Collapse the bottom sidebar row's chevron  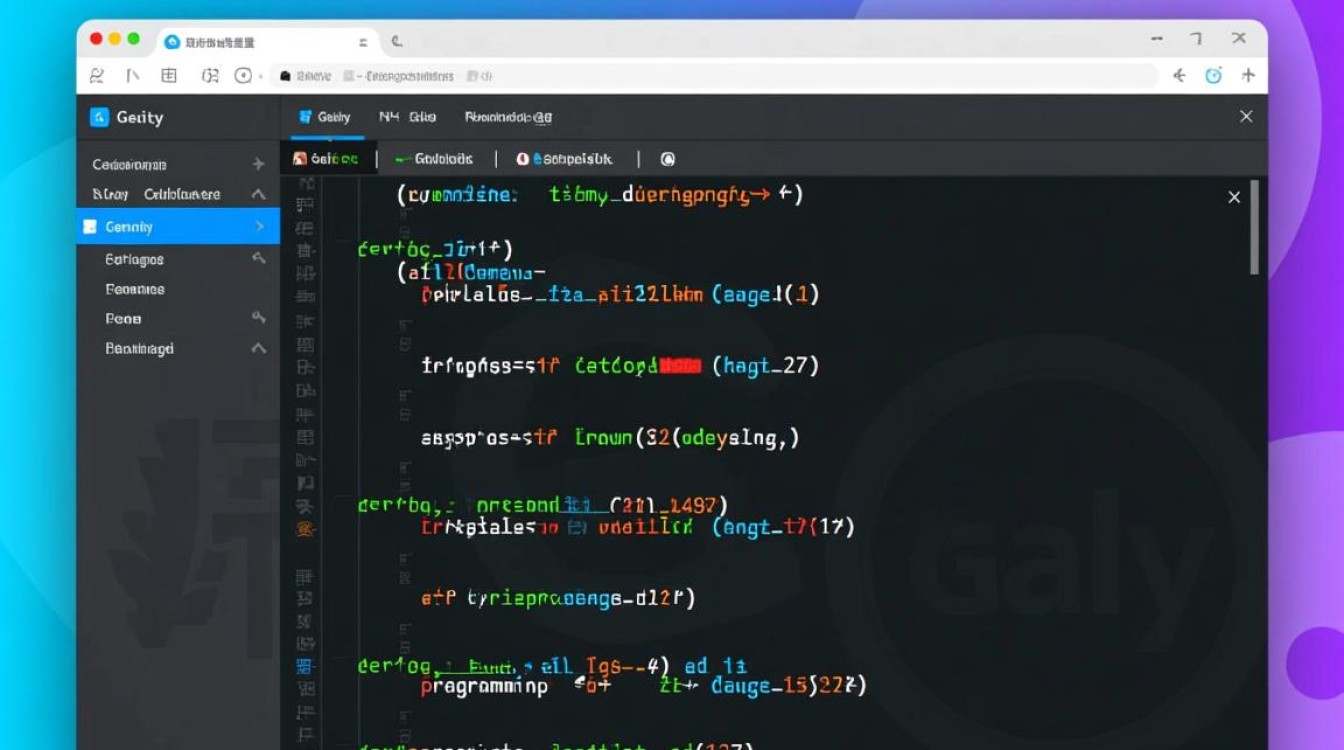(x=258, y=348)
